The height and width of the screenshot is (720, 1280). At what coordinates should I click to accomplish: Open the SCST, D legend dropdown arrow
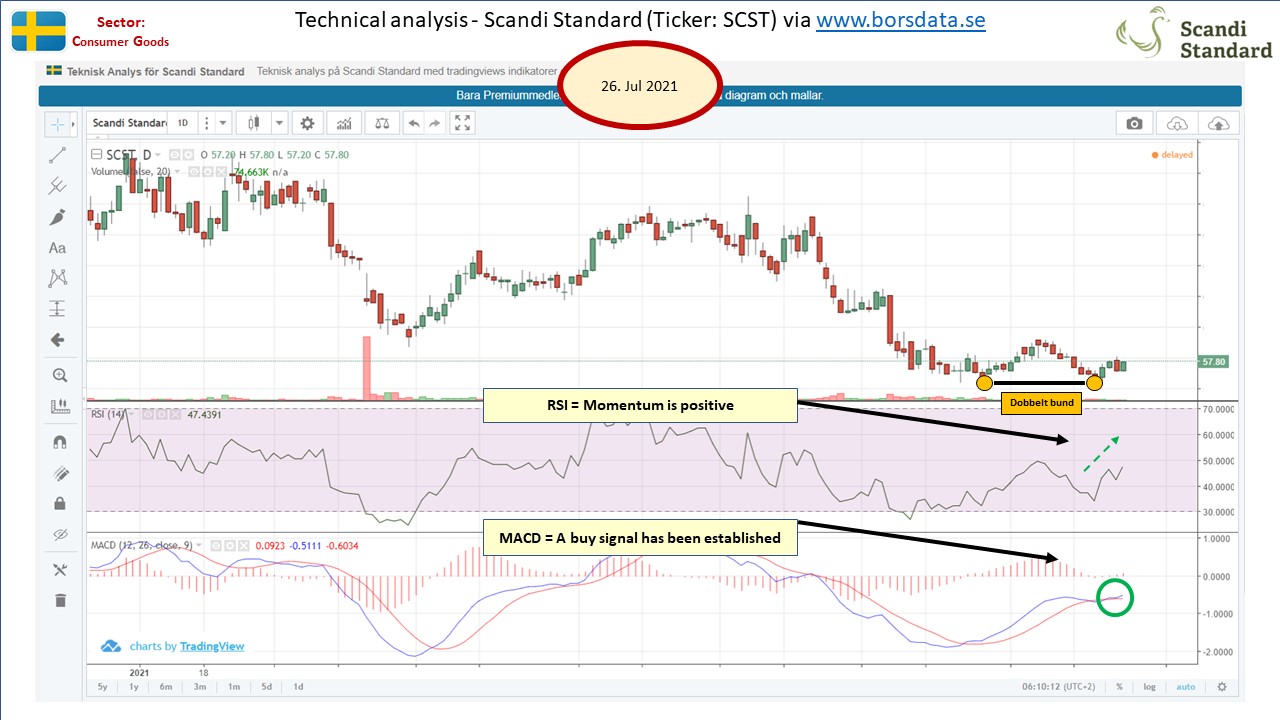pyautogui.click(x=159, y=155)
